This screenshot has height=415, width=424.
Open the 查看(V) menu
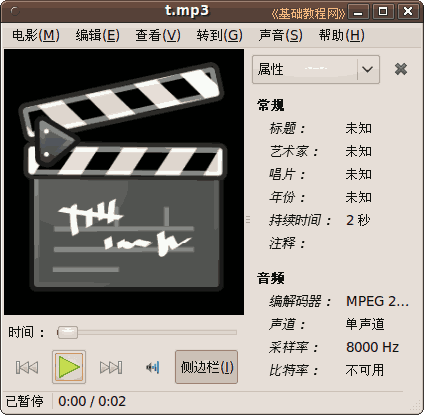coord(158,35)
